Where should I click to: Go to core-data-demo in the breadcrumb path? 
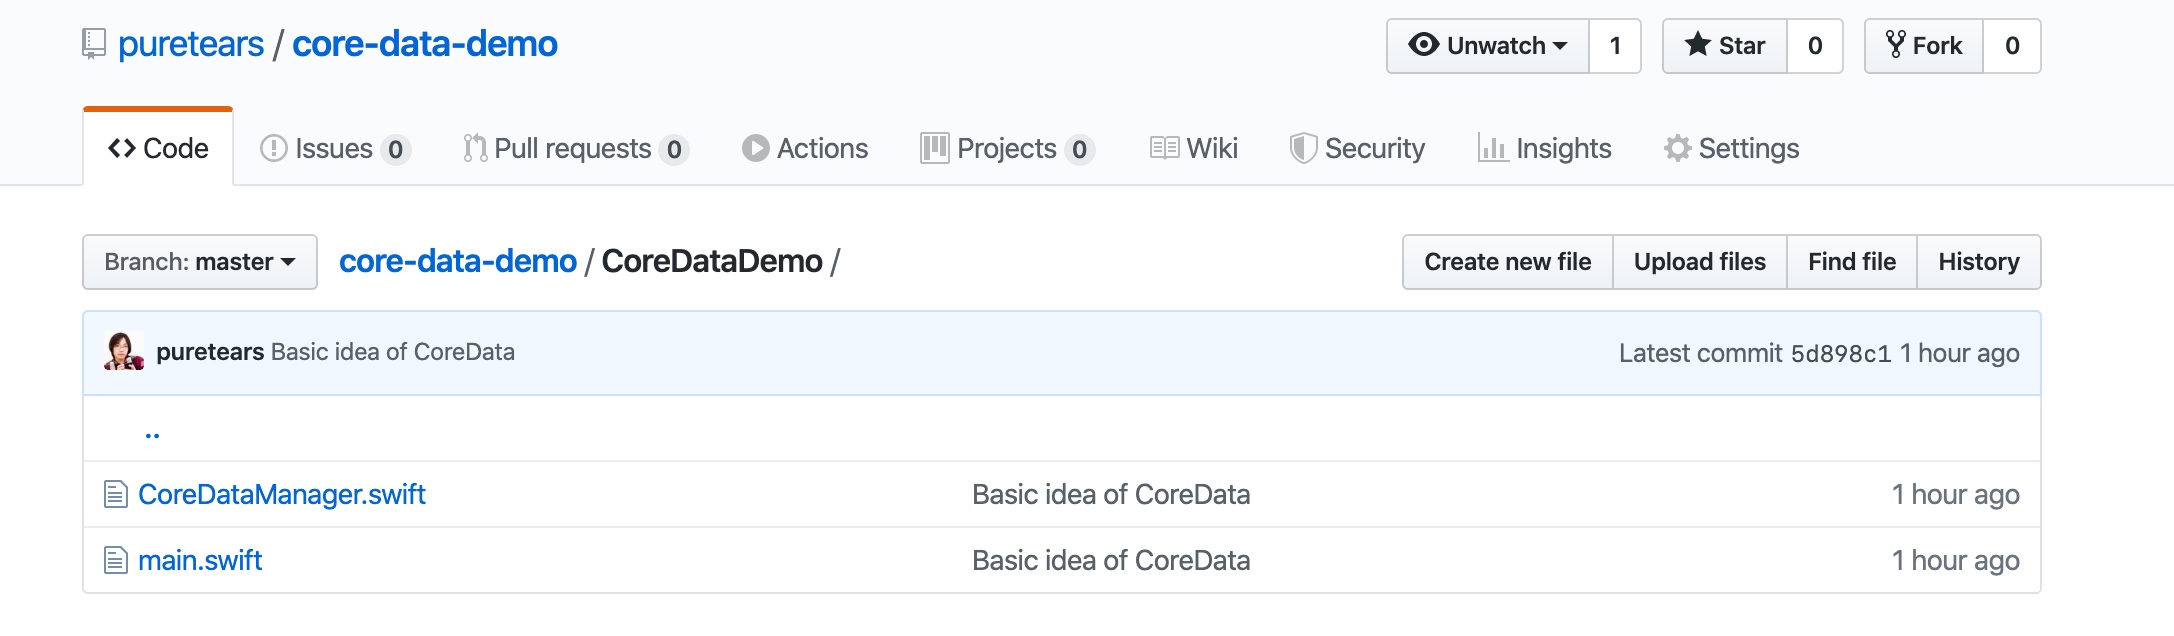click(458, 261)
